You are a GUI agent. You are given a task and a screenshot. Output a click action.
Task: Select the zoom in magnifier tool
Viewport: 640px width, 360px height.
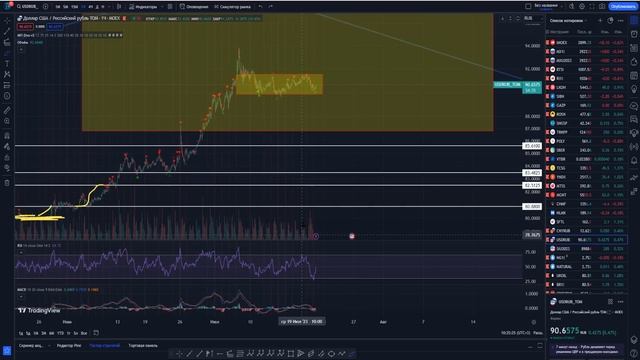7,121
